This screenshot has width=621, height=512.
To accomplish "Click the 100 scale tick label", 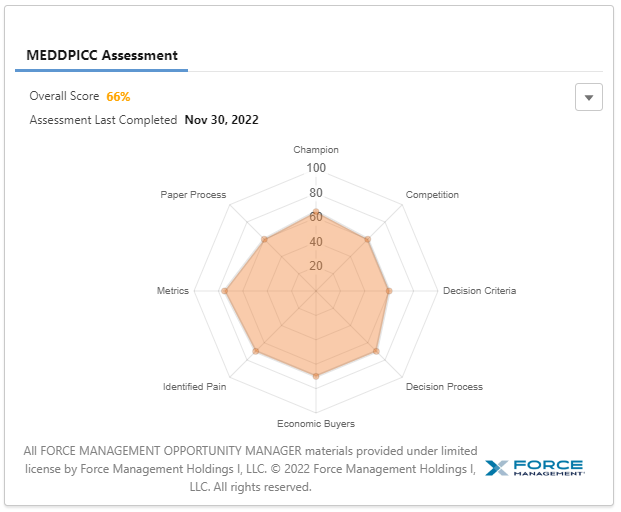I will click(316, 168).
